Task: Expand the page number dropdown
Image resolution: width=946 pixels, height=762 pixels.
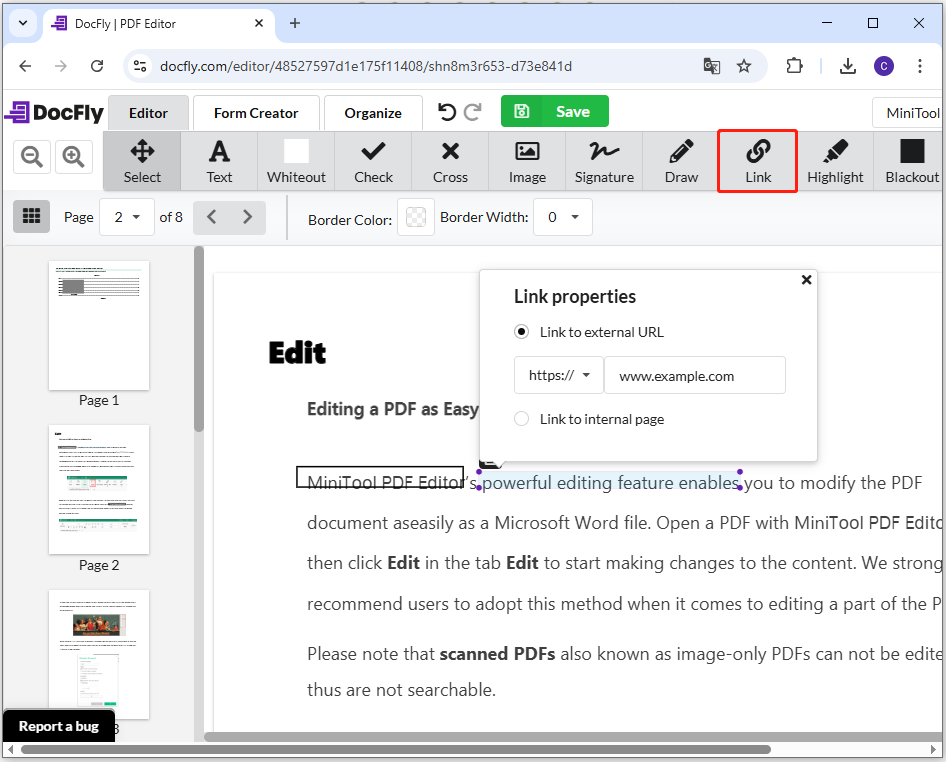Action: tap(127, 217)
